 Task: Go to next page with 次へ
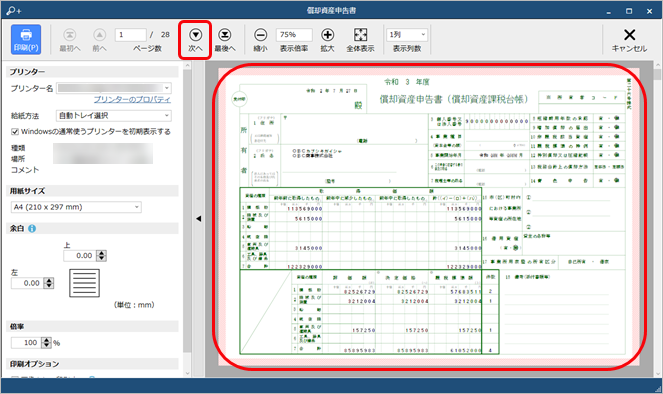195,40
